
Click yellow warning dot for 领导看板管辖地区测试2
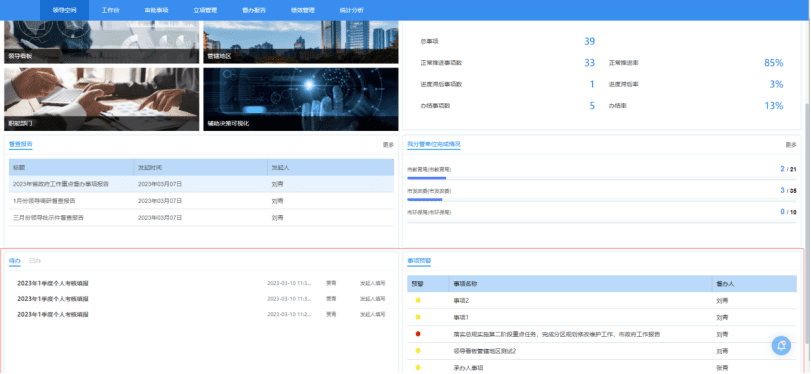coord(418,351)
